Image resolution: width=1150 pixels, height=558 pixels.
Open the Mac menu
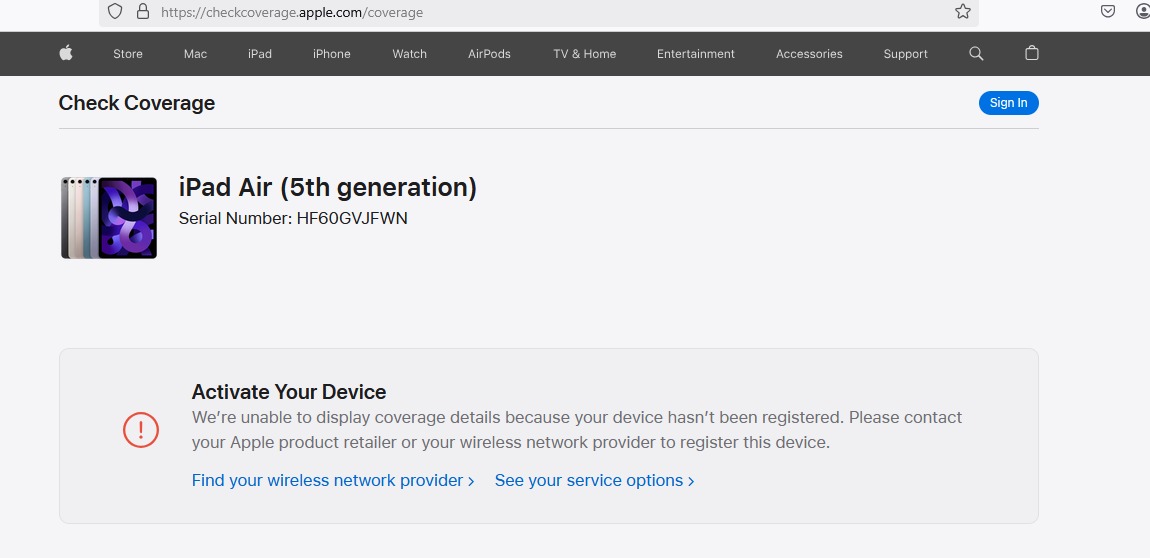tap(195, 54)
